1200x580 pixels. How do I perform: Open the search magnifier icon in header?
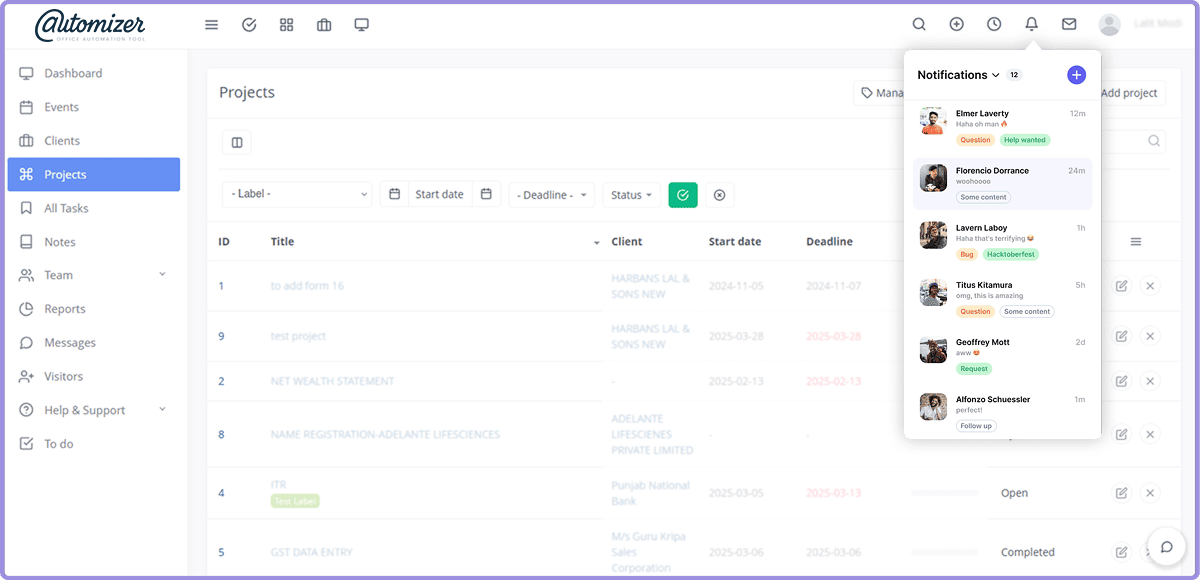[x=919, y=25]
